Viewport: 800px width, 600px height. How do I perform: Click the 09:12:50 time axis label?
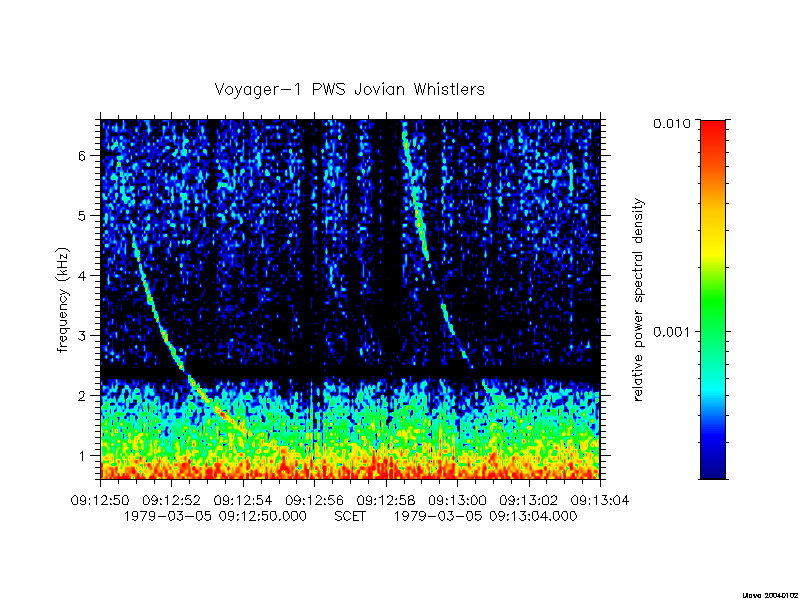pos(99,501)
